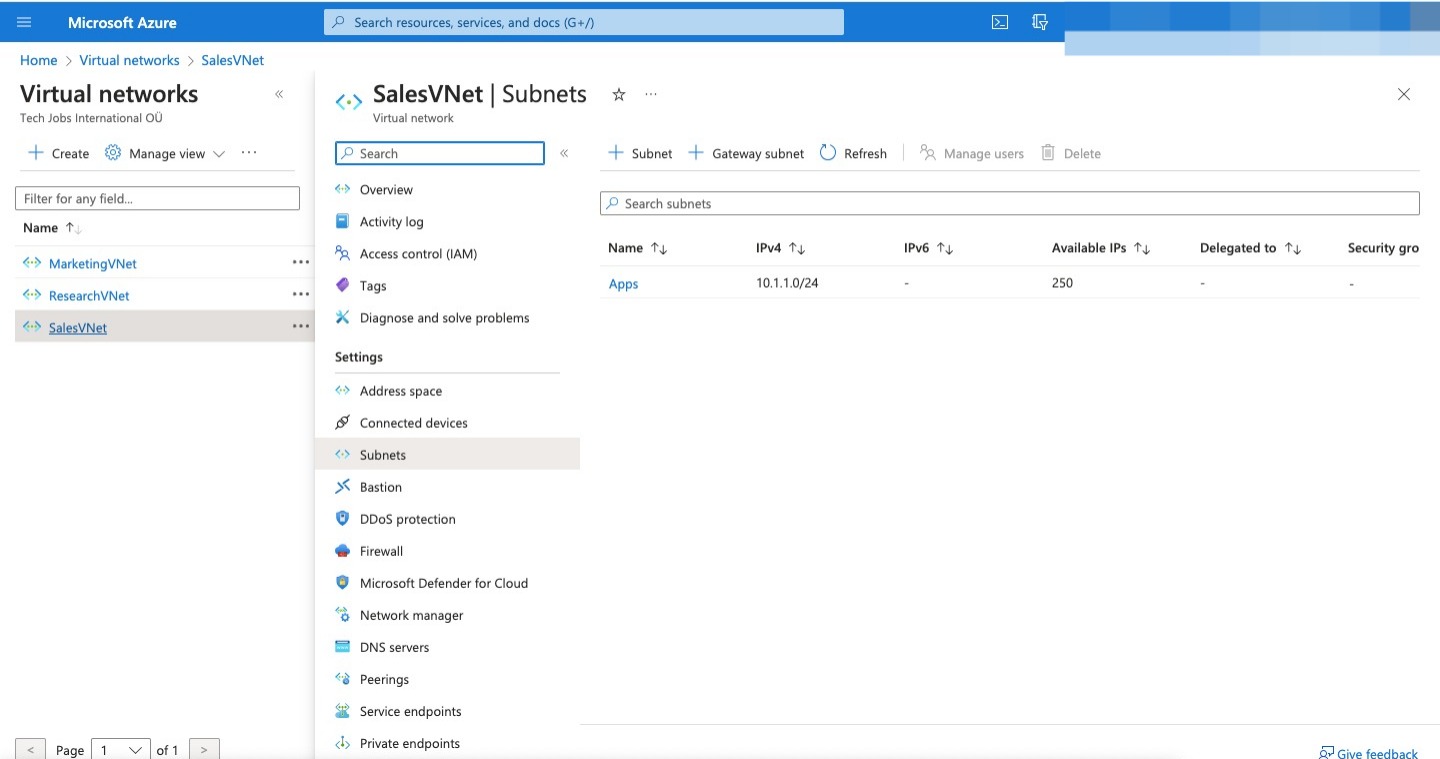
Task: Open MarketingVNet from the list
Action: point(93,264)
